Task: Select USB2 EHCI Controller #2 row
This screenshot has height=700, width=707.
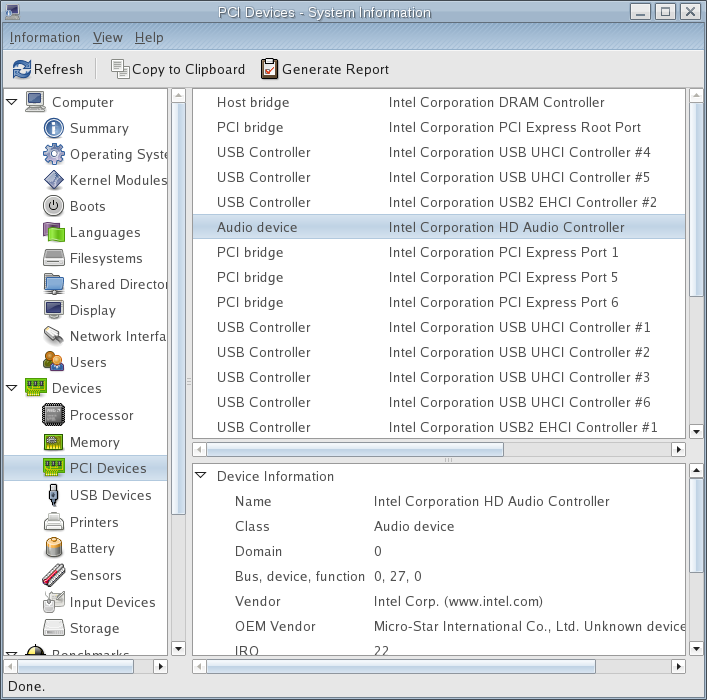Action: [x=439, y=202]
